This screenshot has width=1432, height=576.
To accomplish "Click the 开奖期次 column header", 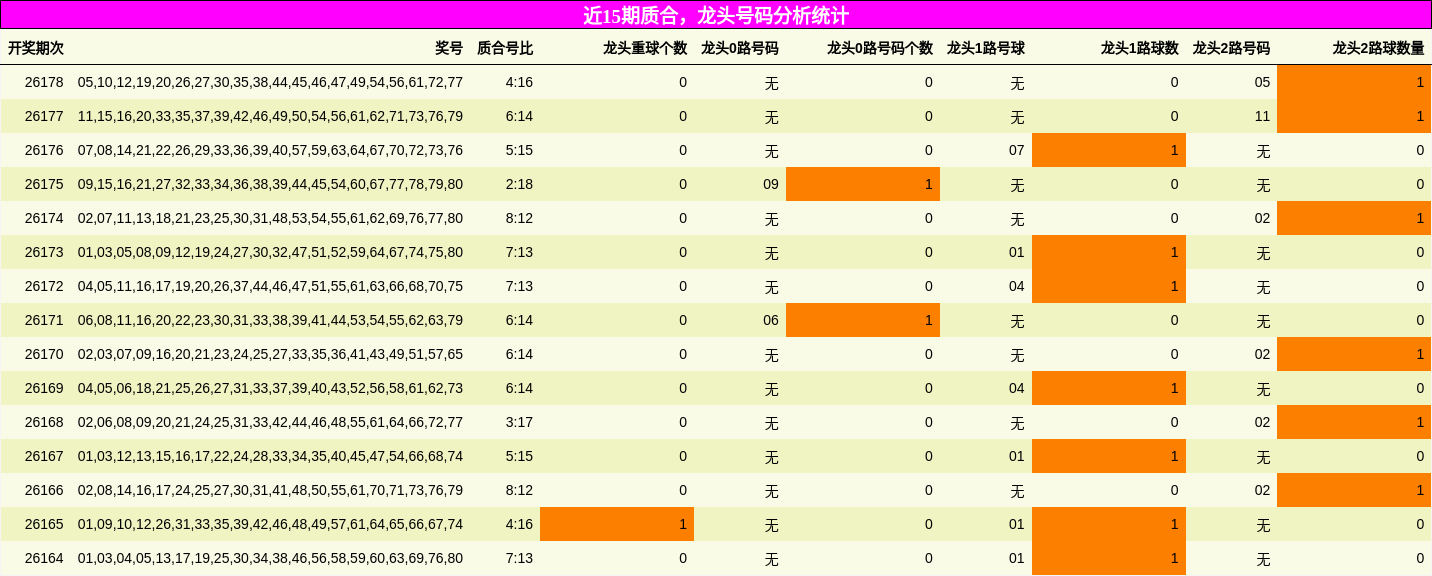I will (36, 48).
